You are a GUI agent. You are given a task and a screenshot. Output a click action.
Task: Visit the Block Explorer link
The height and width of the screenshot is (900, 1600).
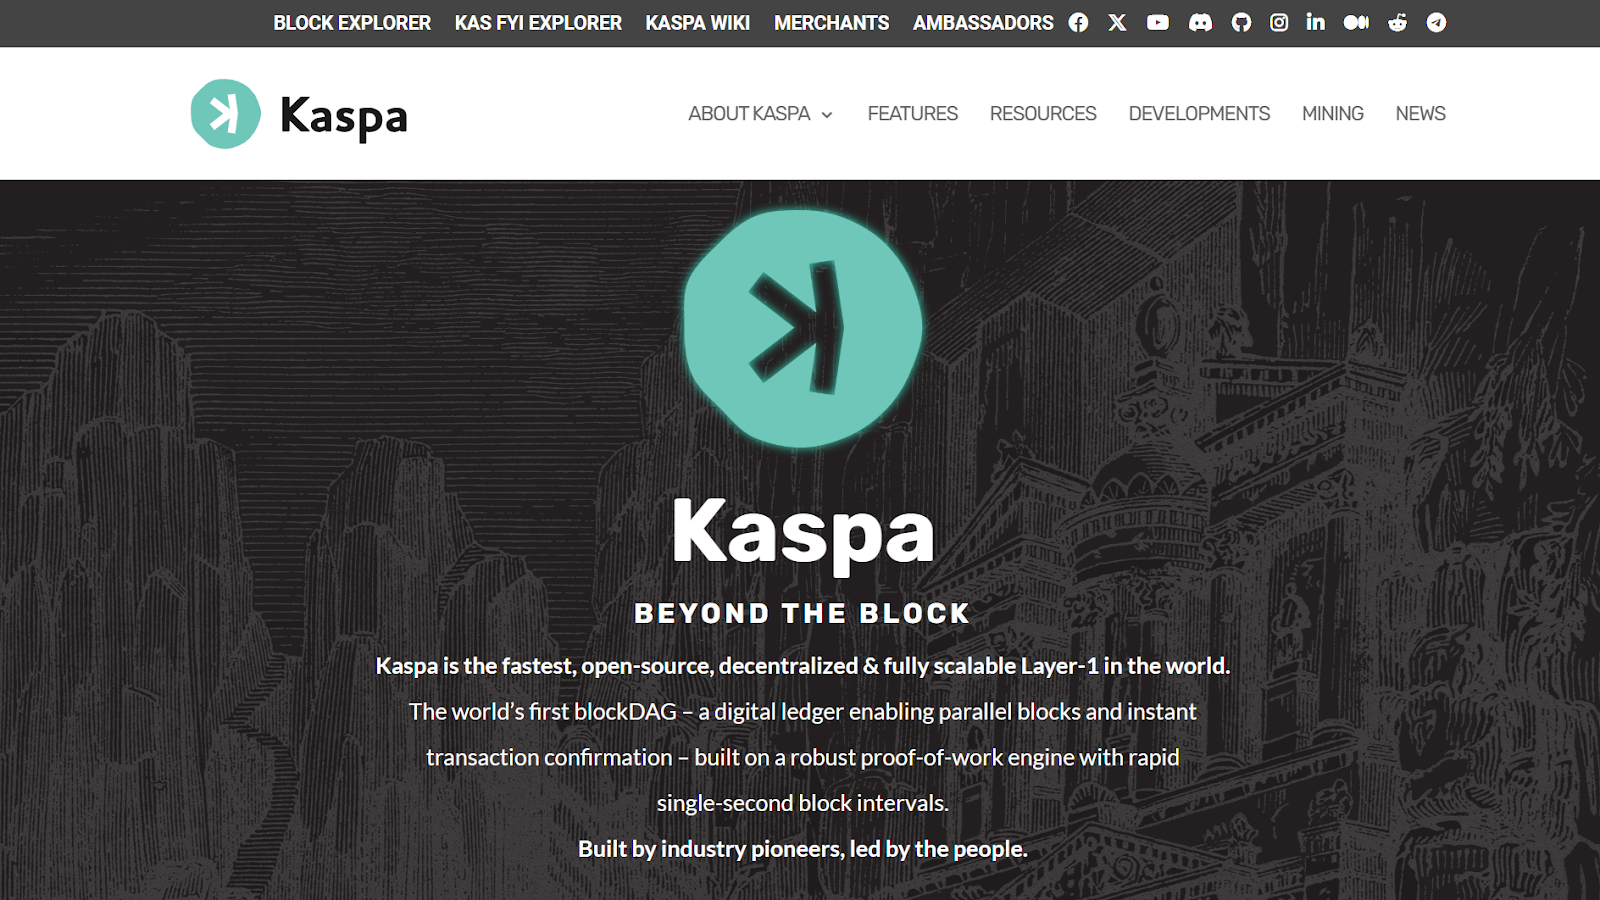click(352, 22)
